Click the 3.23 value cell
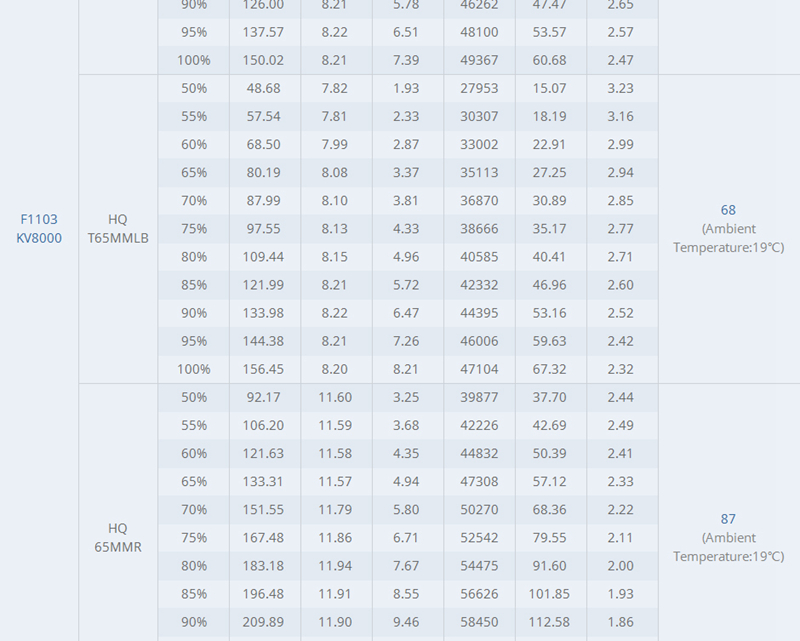This screenshot has height=641, width=800. click(620, 88)
